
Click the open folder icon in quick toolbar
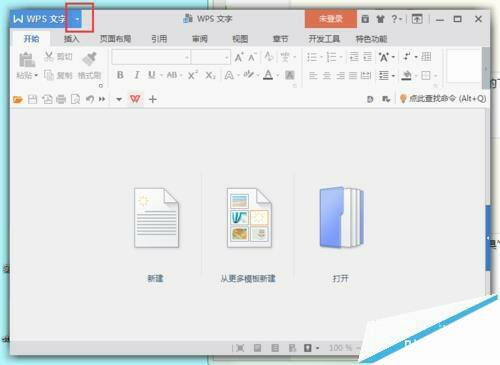[18, 99]
